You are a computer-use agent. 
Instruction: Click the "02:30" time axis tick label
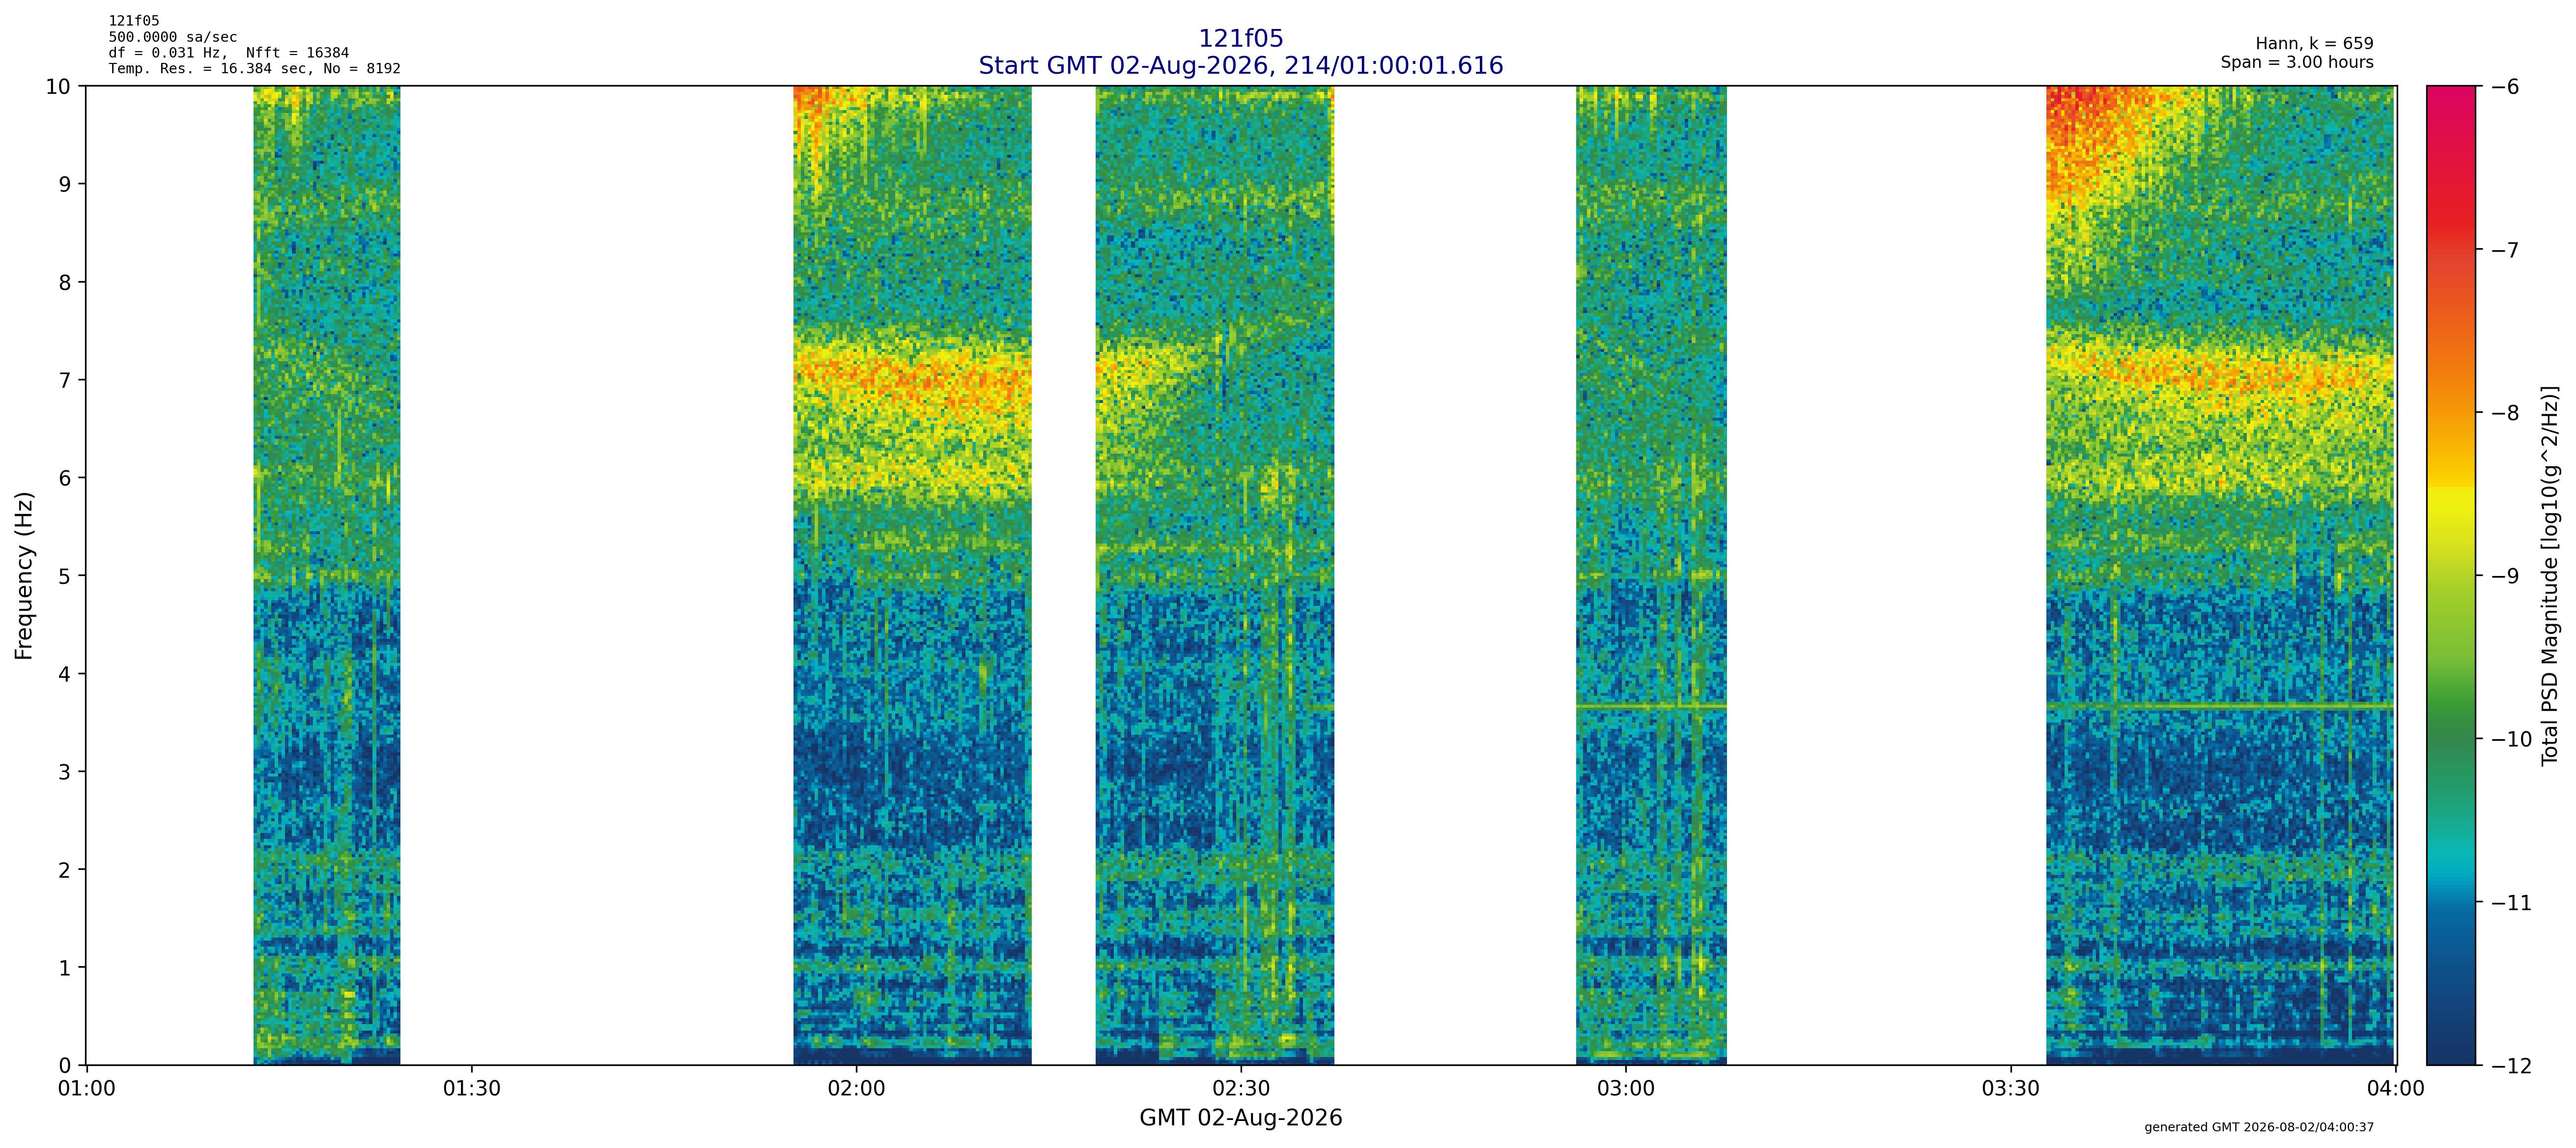pyautogui.click(x=1241, y=1088)
